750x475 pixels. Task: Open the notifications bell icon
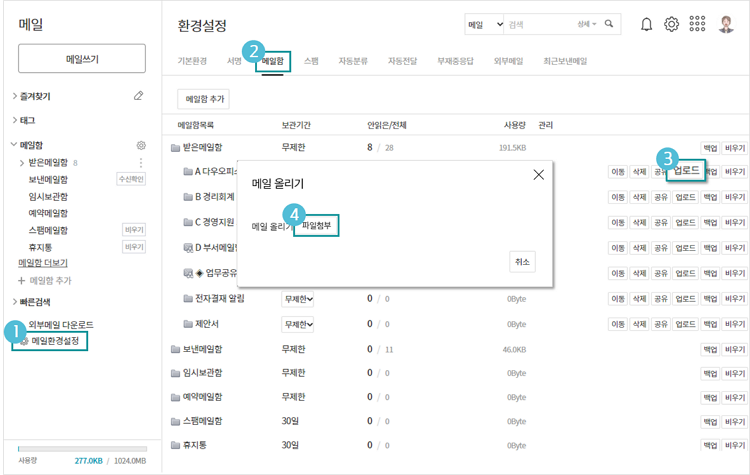tap(647, 24)
